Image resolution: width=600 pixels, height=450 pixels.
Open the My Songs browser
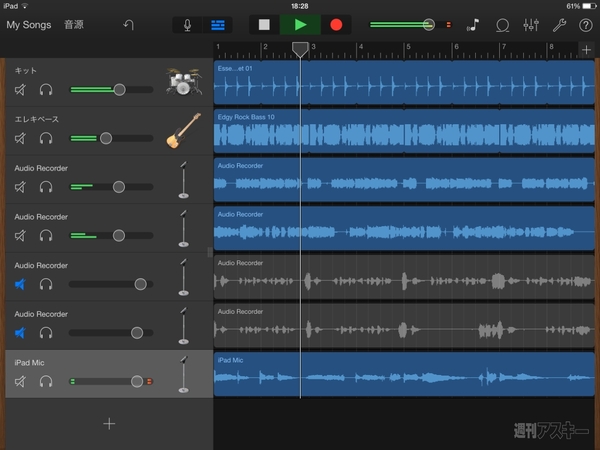[x=27, y=24]
